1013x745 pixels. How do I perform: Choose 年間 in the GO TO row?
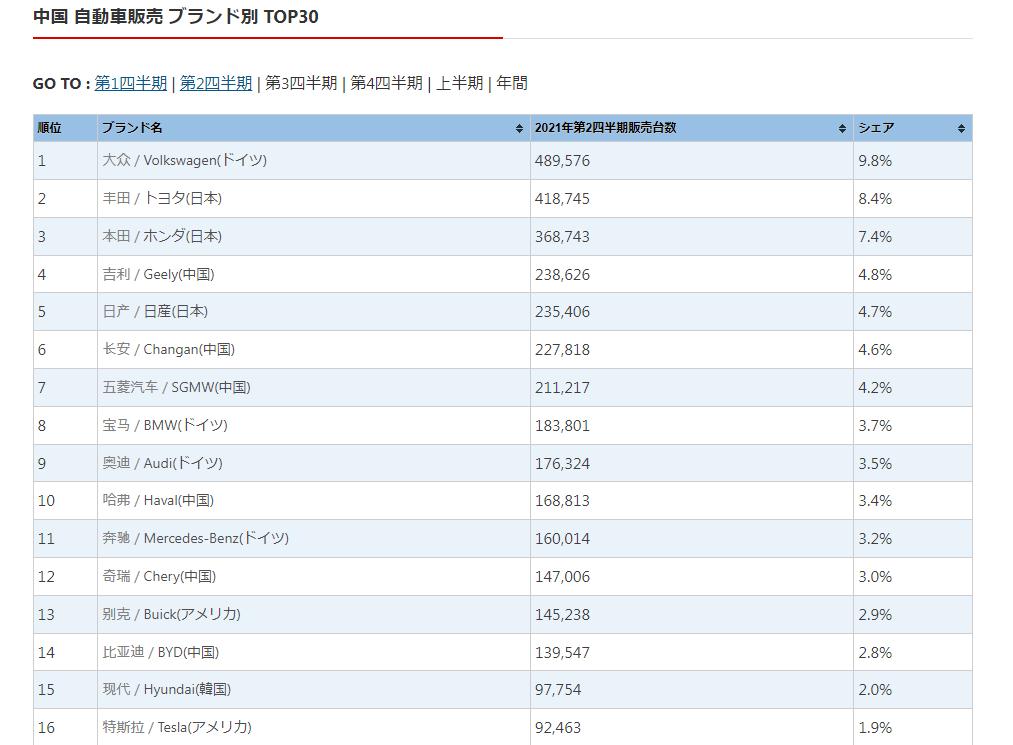tap(512, 83)
